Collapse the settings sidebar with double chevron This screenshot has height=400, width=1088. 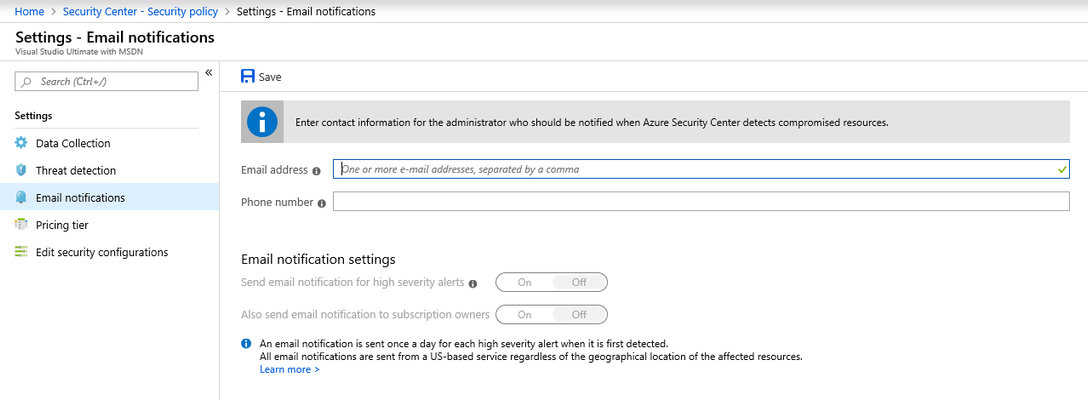208,73
